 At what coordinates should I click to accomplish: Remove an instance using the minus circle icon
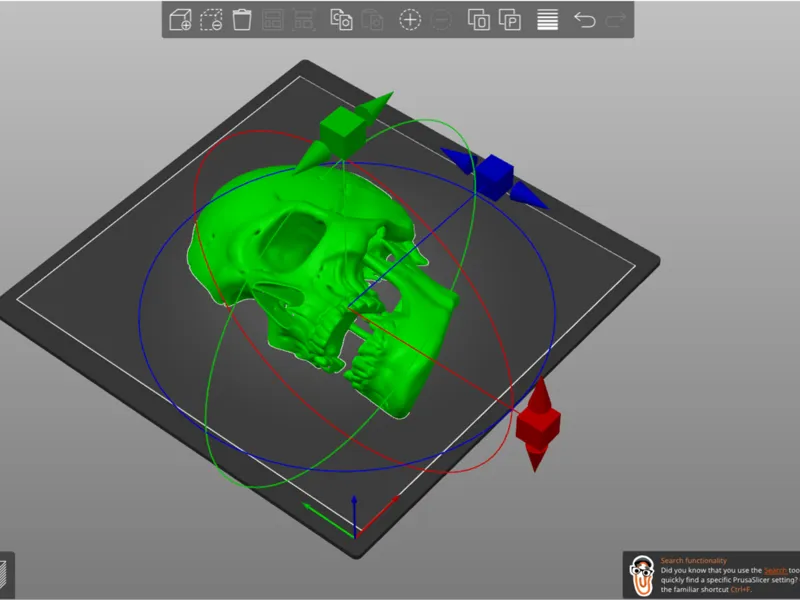click(441, 20)
